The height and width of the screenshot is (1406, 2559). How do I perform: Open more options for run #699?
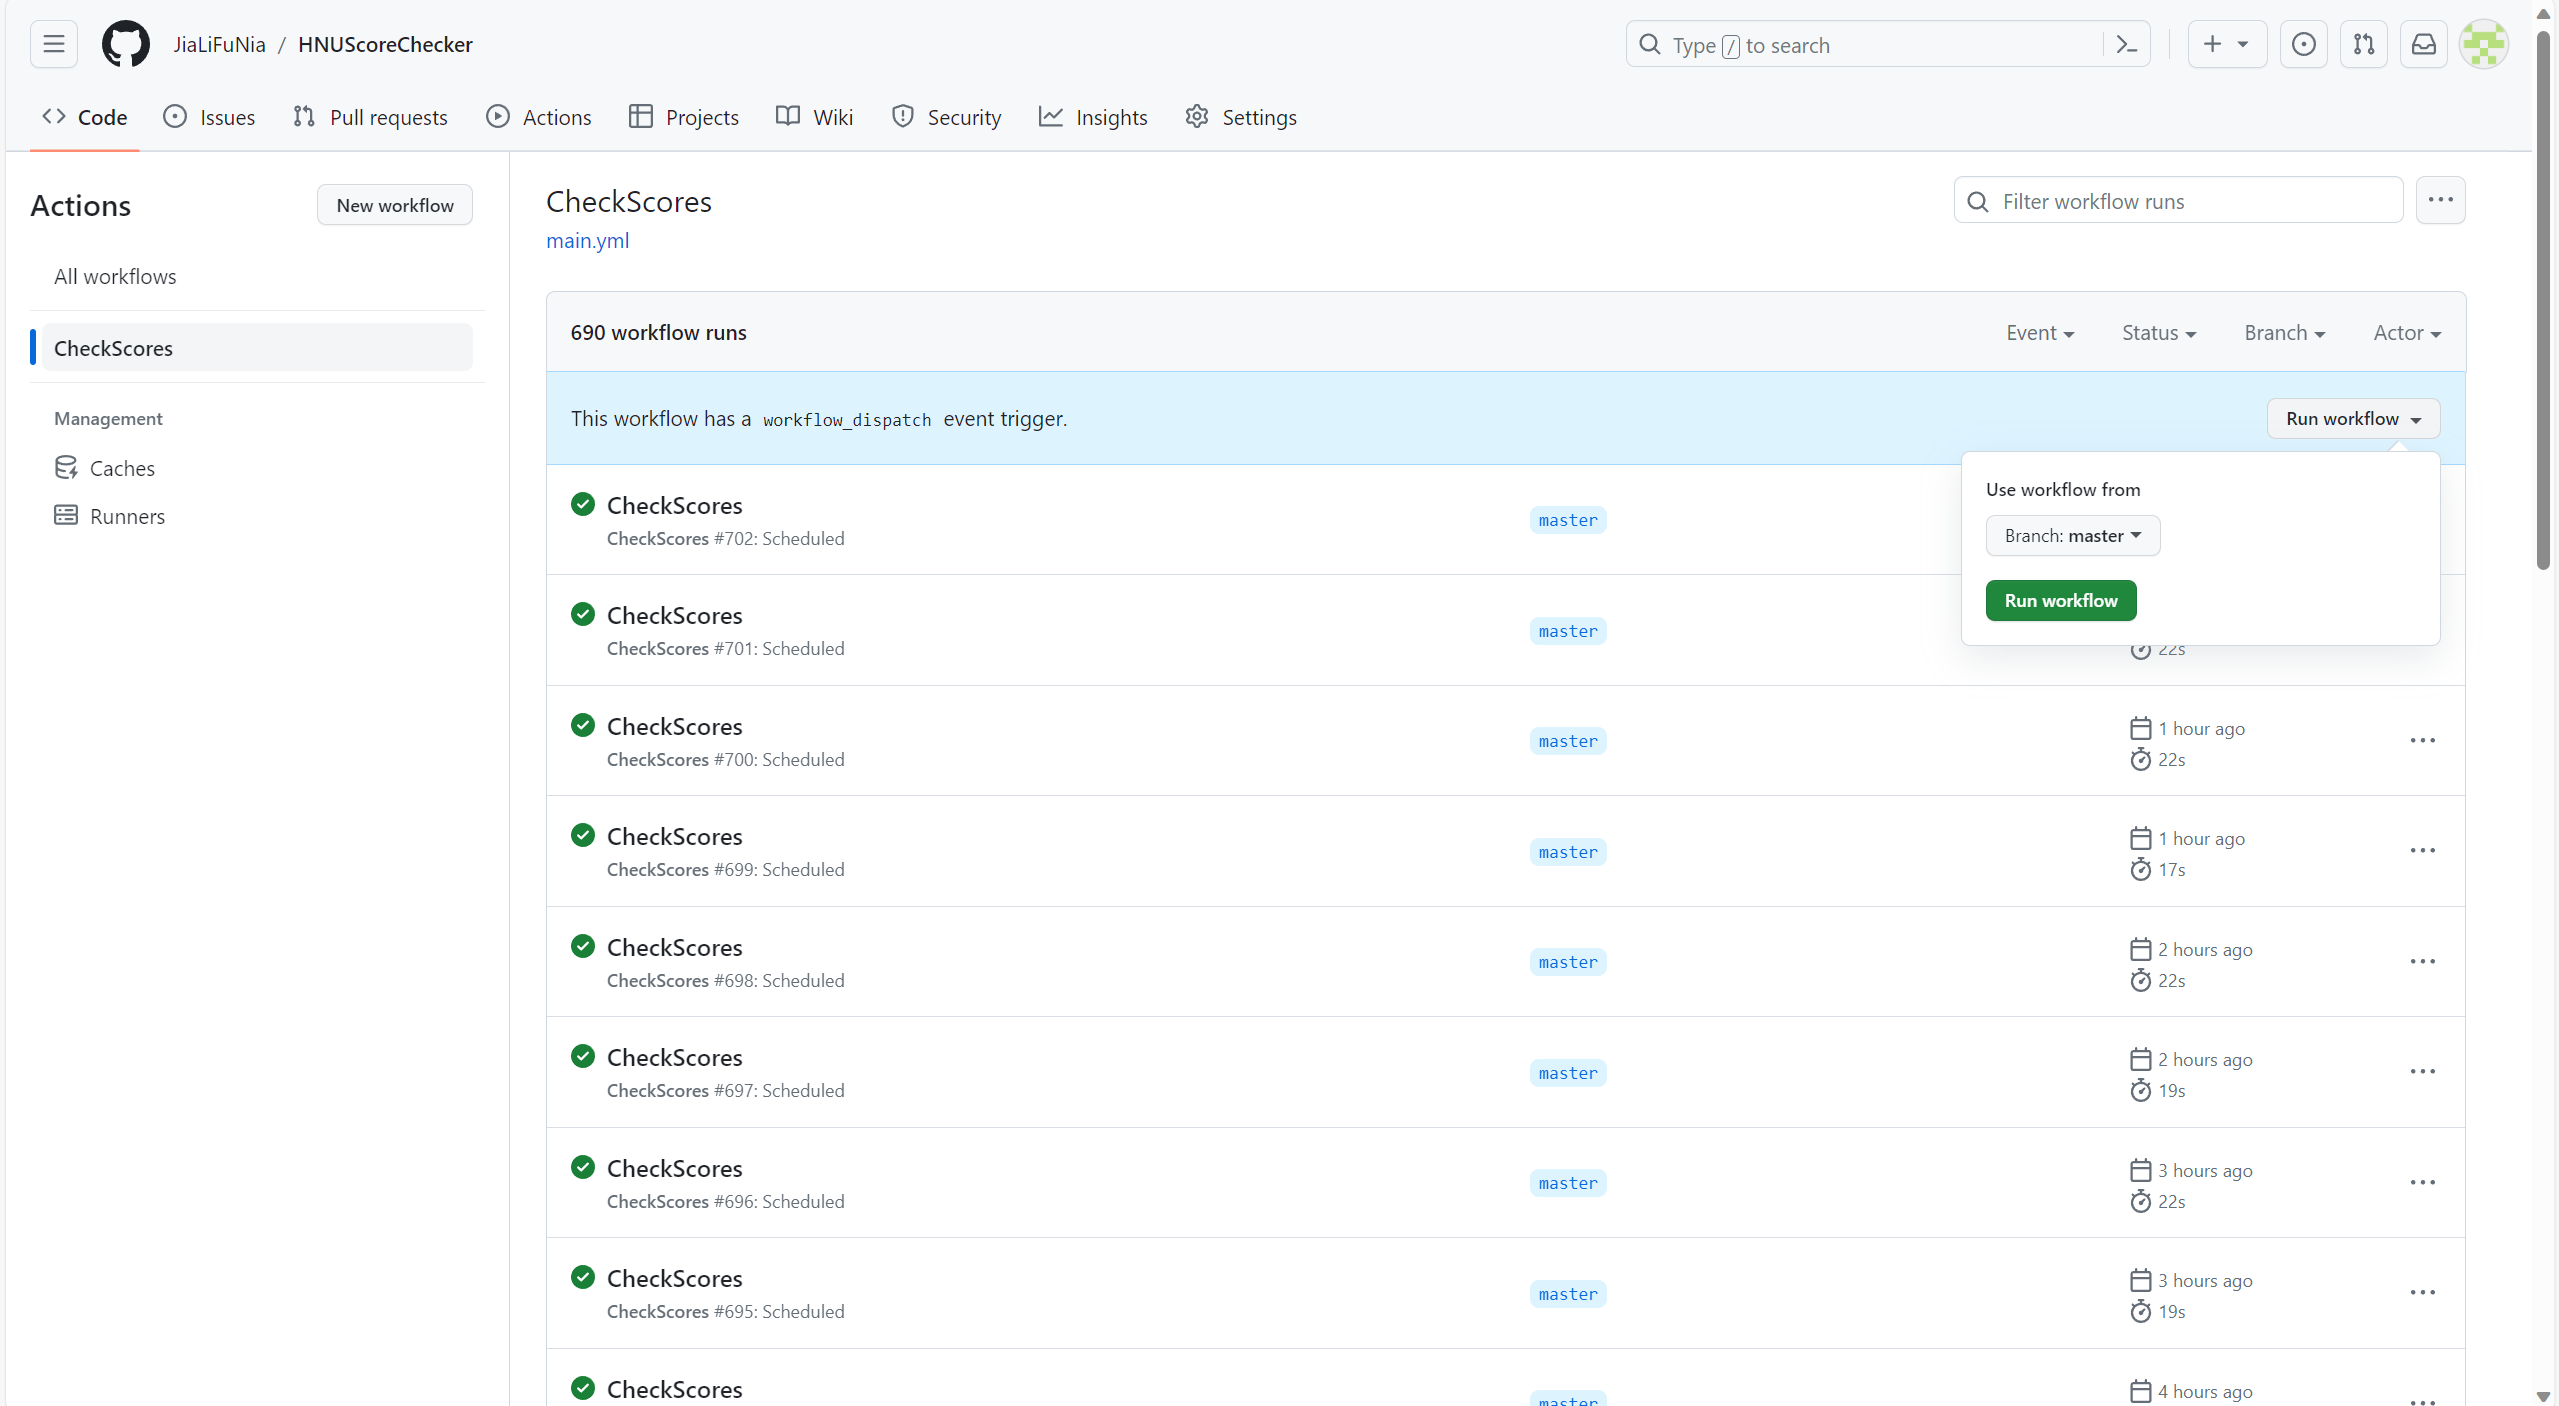click(2422, 850)
